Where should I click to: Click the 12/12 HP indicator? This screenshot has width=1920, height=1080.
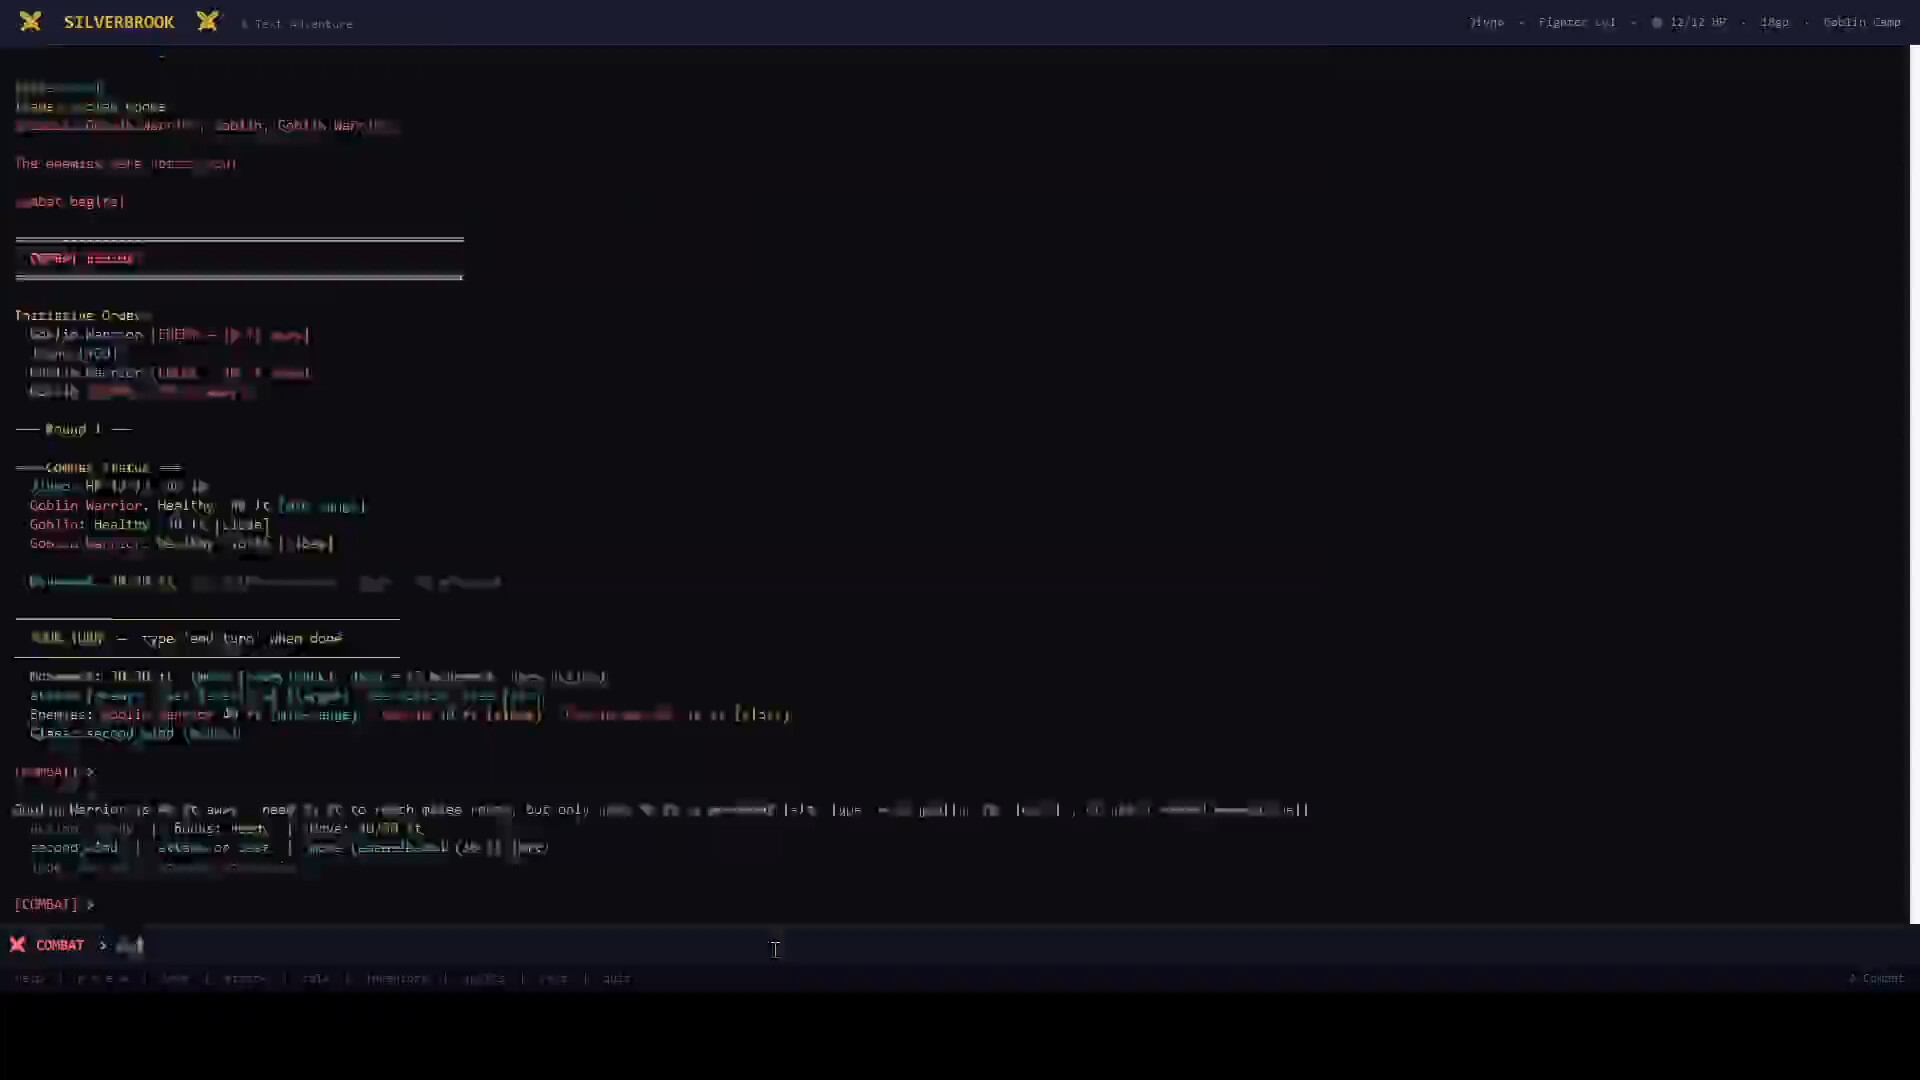point(1698,22)
